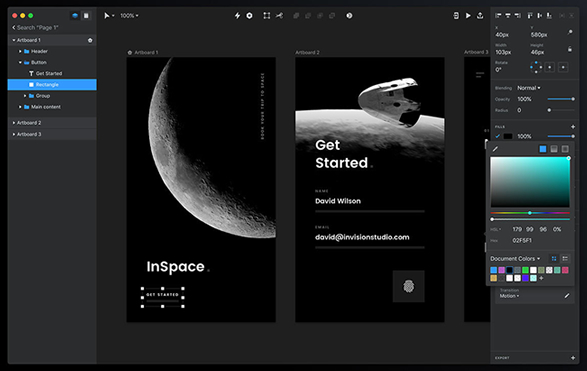Click the third boolean intersect icon
Viewport: 587px width, 371px height.
point(320,16)
